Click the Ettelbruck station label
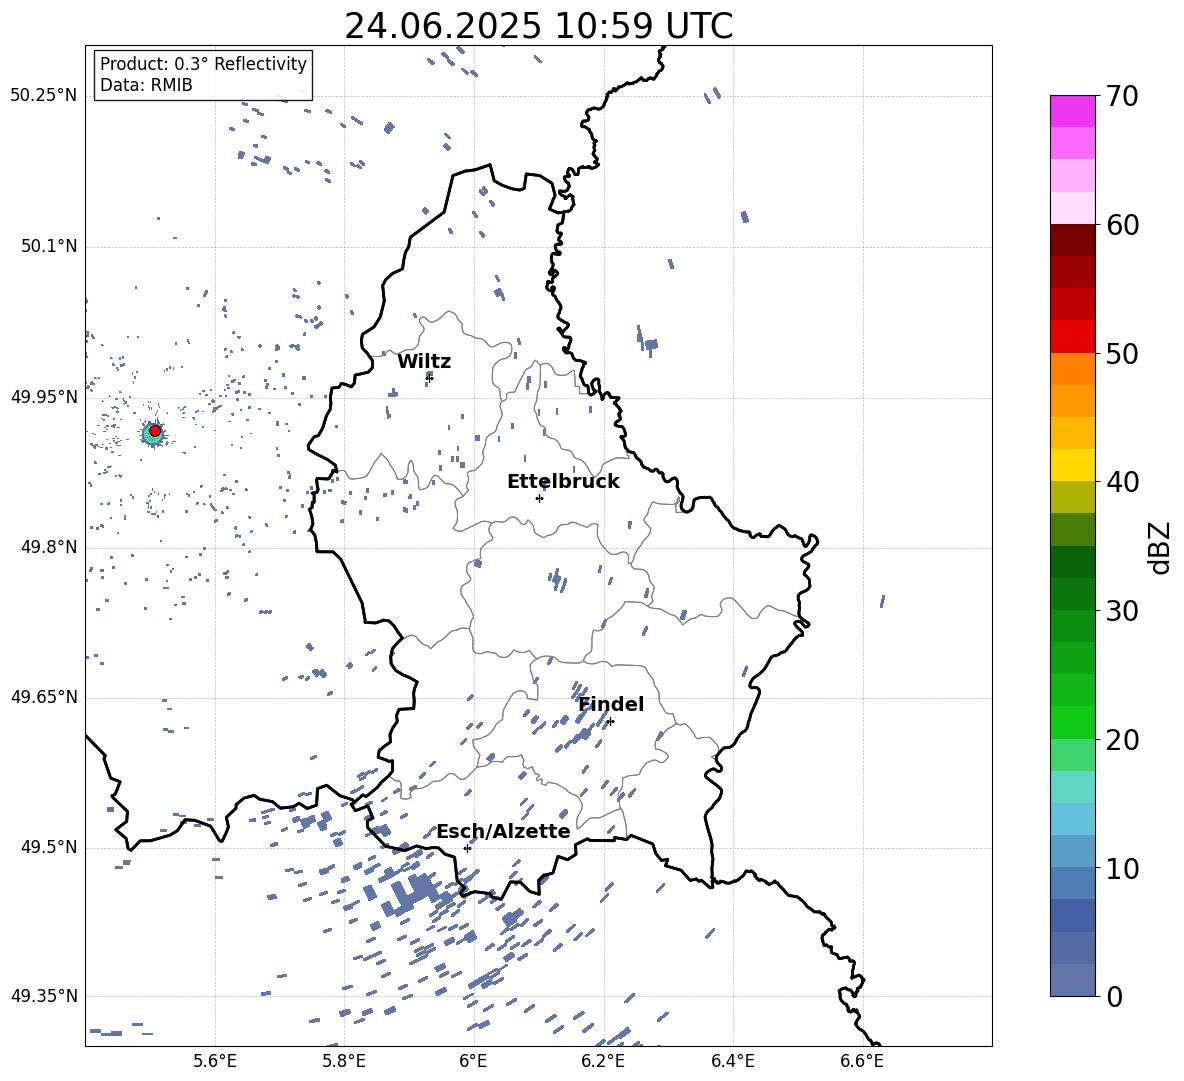Image resolution: width=1184 pixels, height=1081 pixels. (x=563, y=482)
